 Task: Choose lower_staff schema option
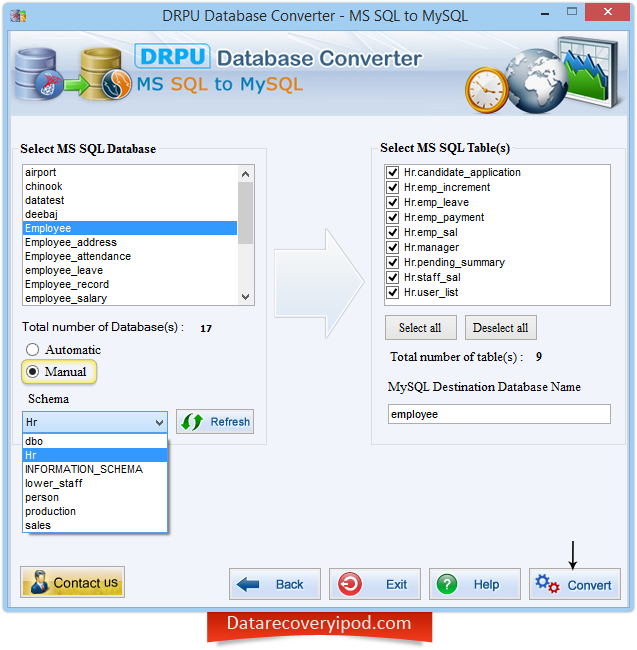point(95,483)
